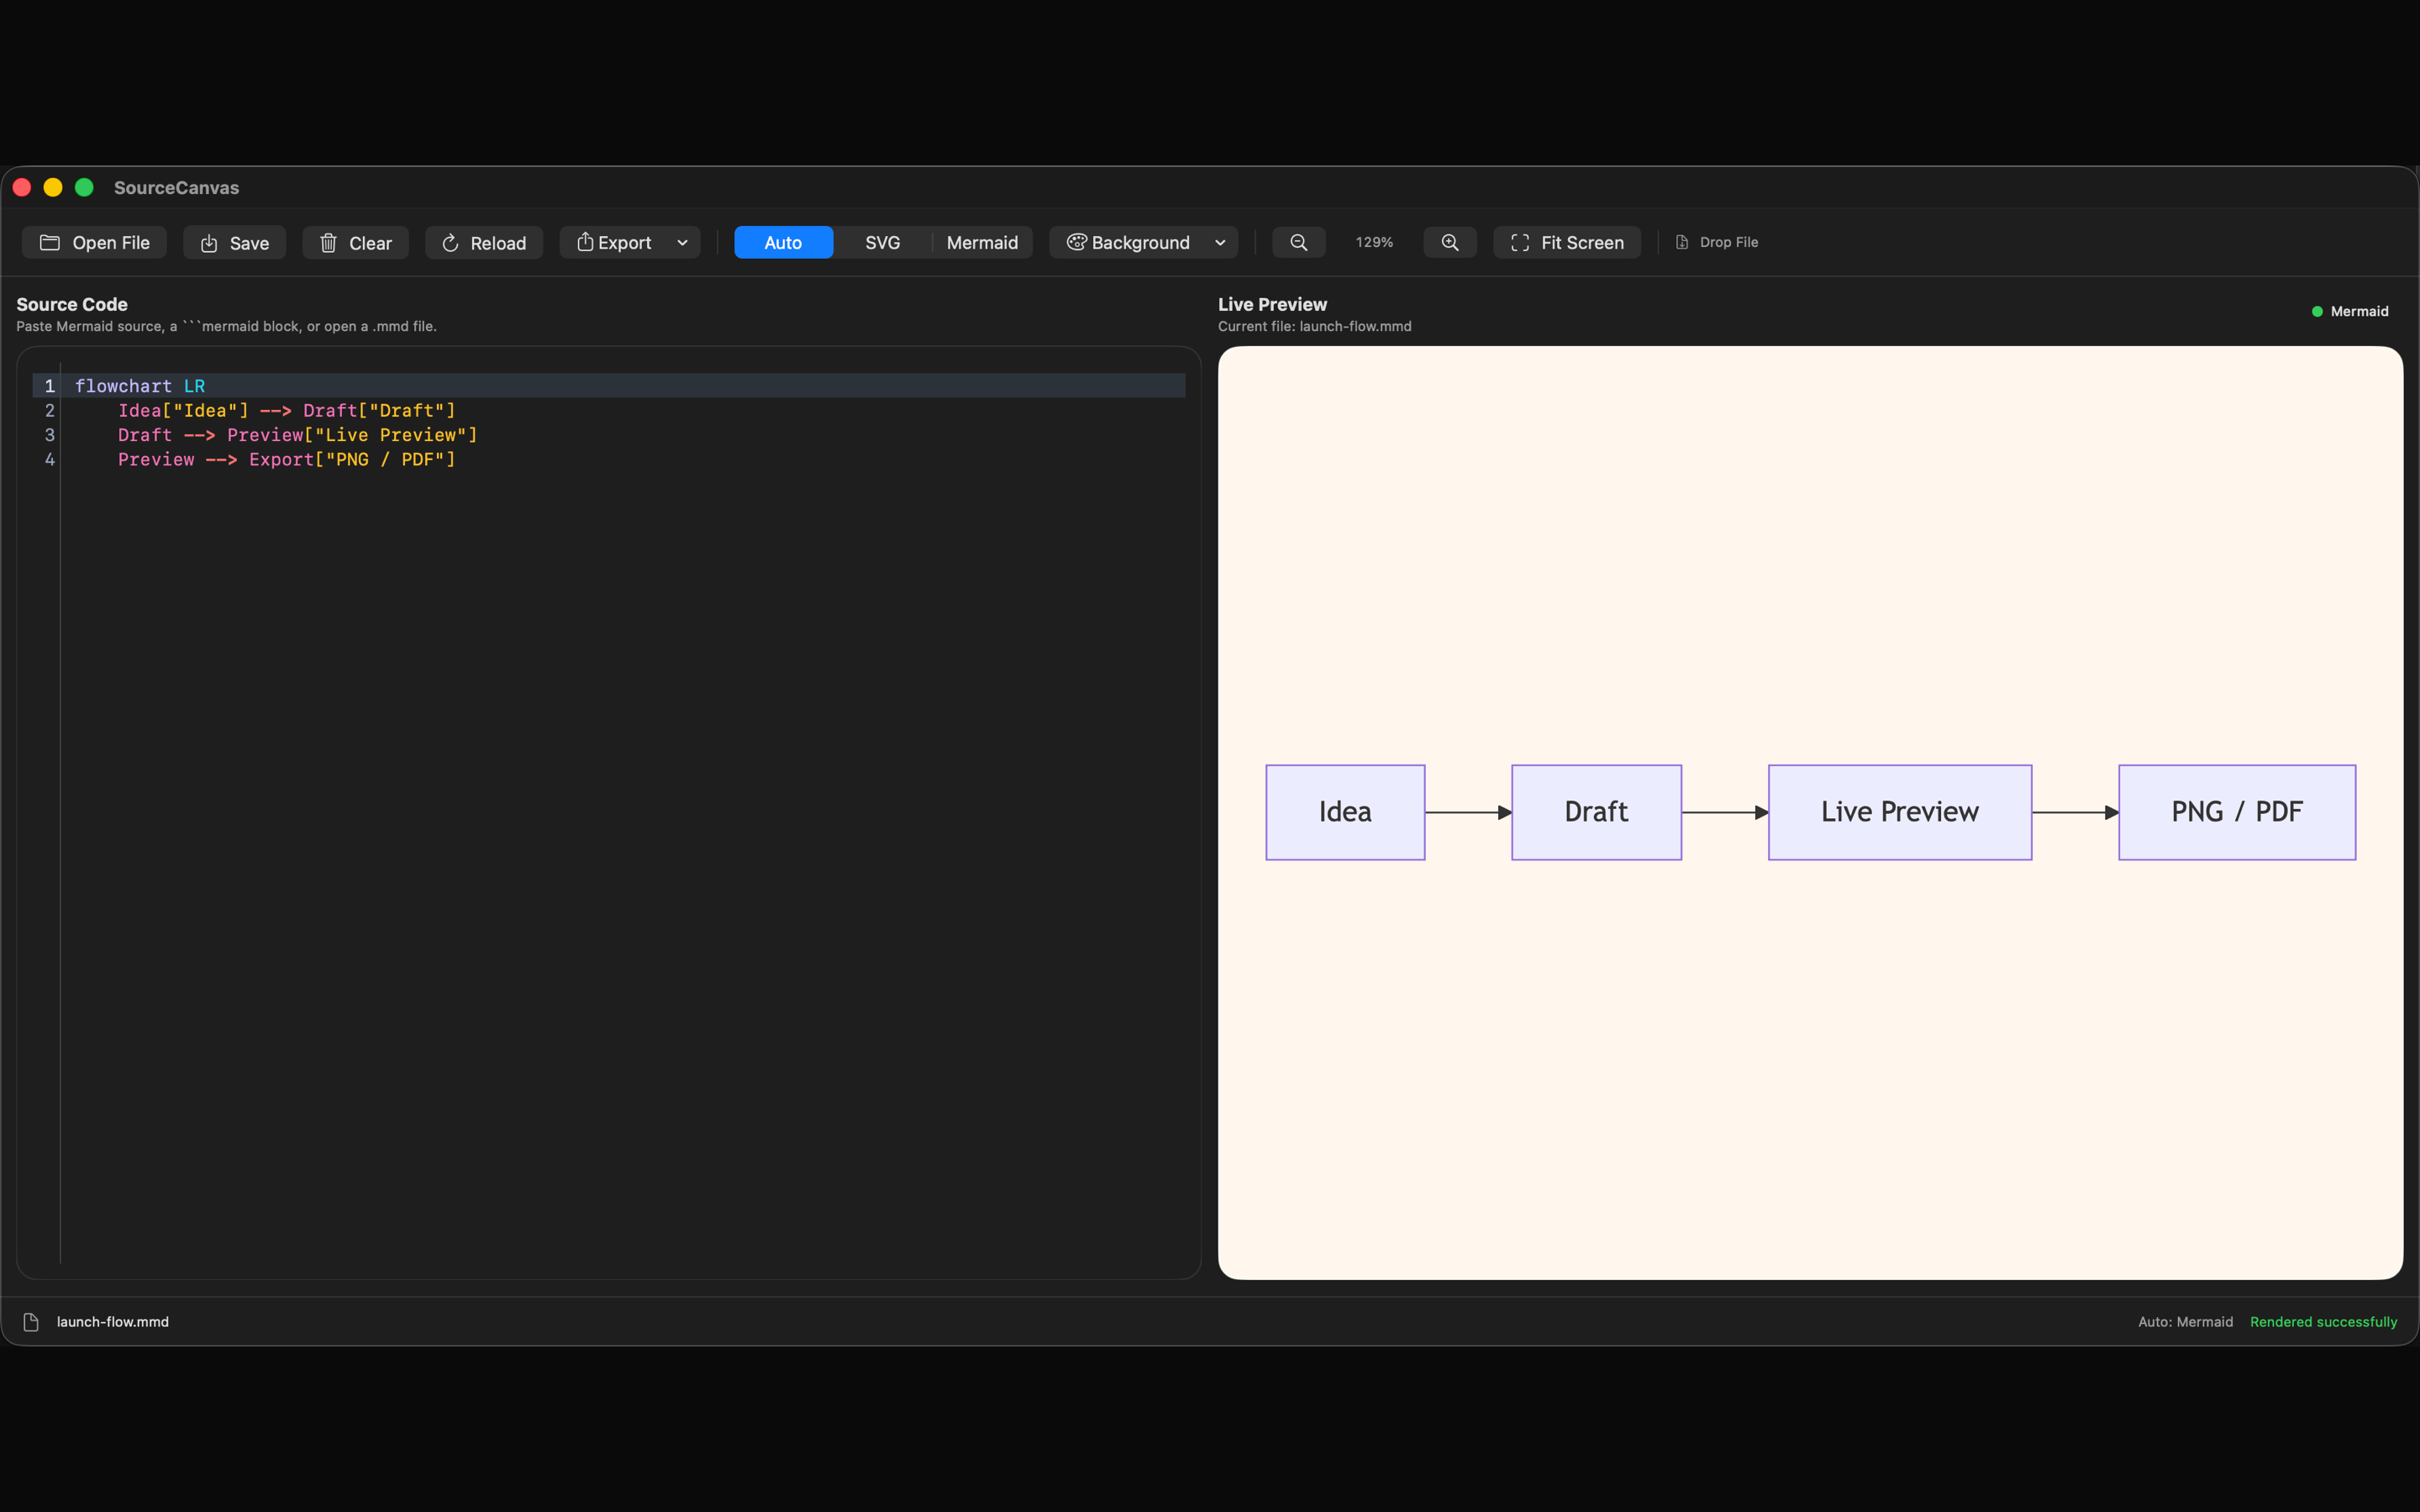Click code line Preview --> Export
Image resolution: width=2420 pixels, height=1512 pixels.
click(x=287, y=460)
